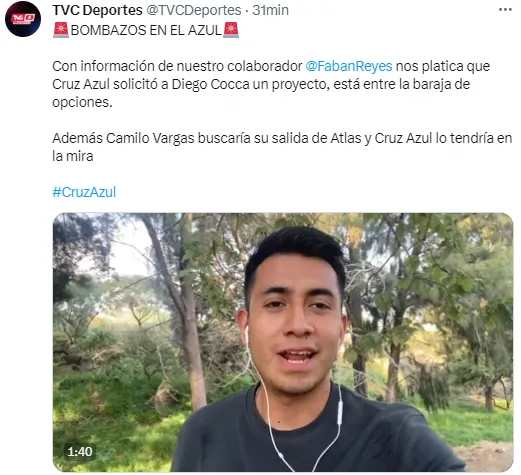Visit the @FabanReyes mention

click(x=349, y=66)
